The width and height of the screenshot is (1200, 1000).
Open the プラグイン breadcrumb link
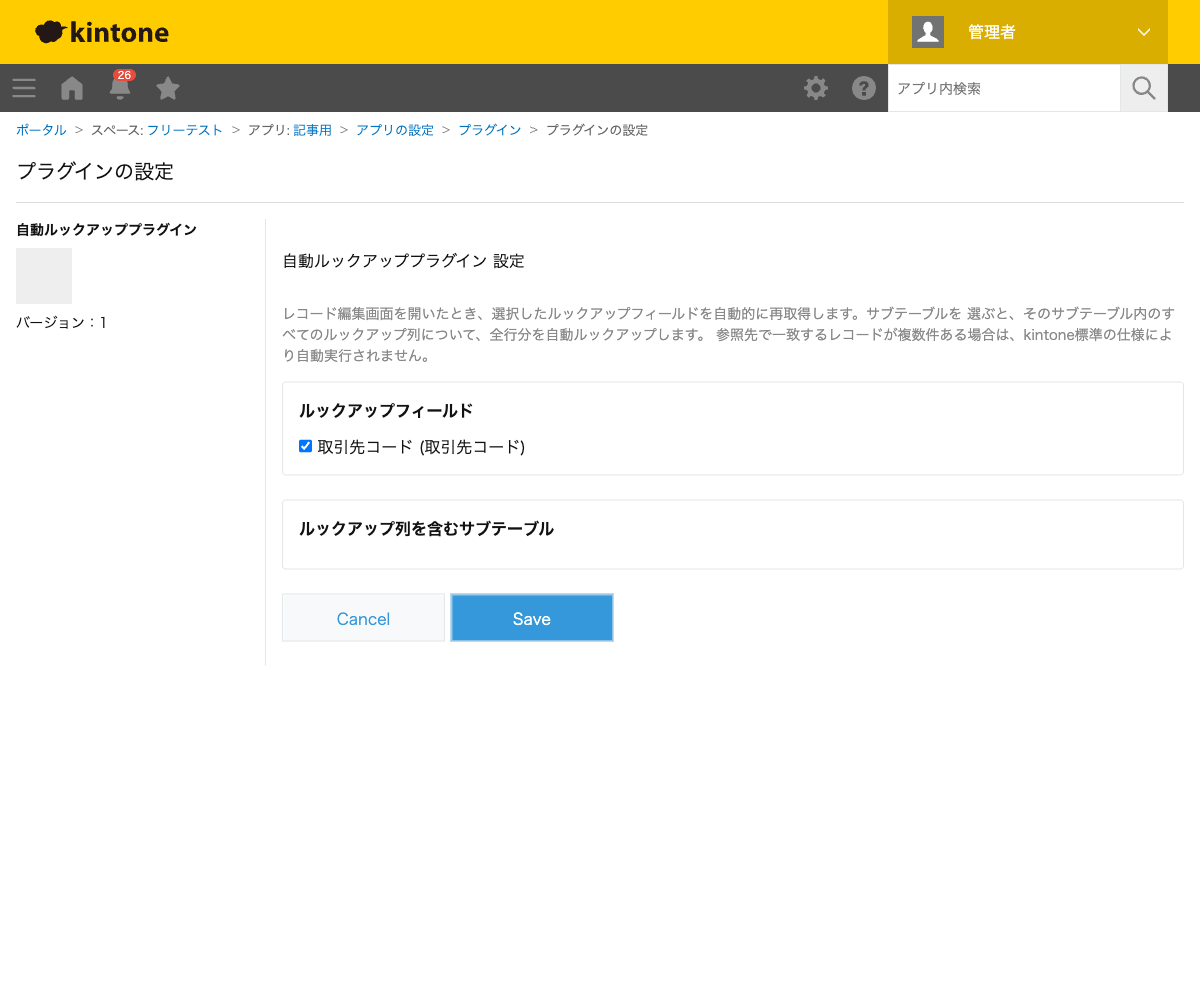pos(490,130)
